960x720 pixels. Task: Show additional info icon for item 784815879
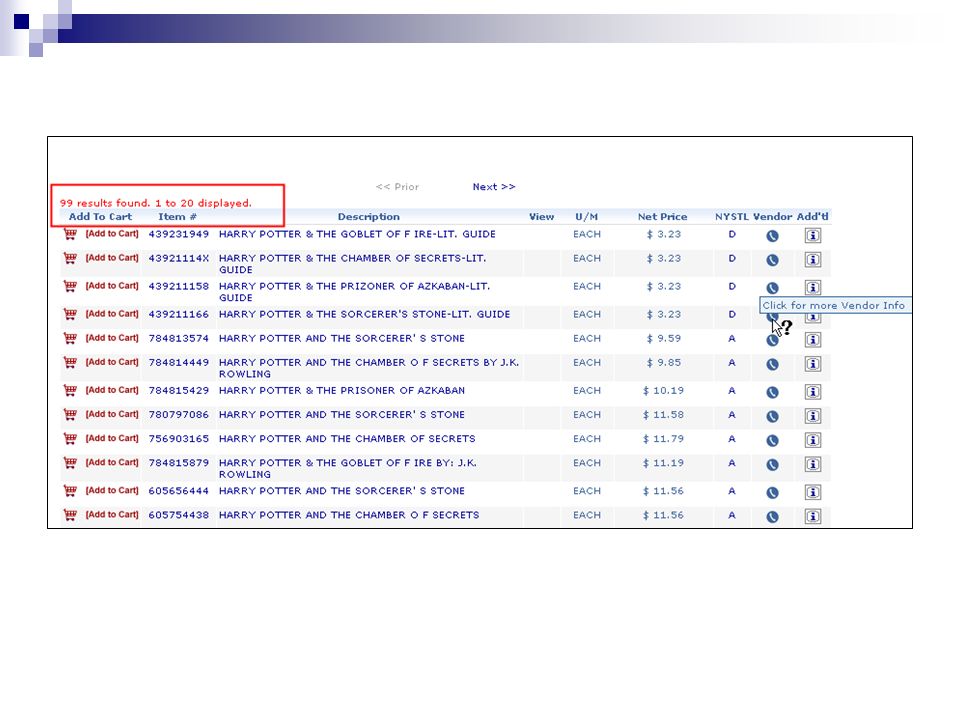pos(812,465)
